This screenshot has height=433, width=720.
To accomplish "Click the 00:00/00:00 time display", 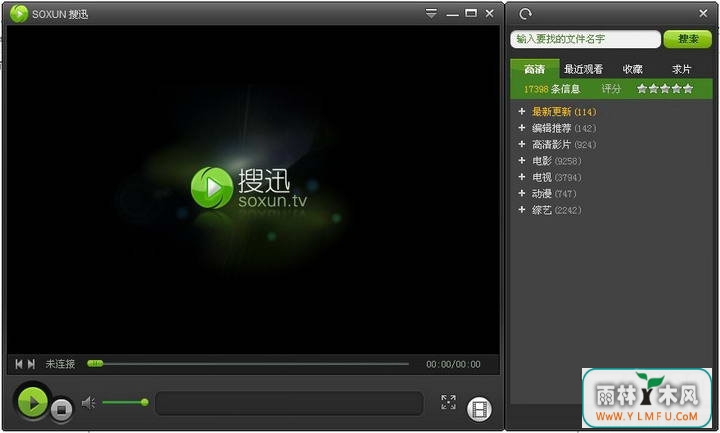I will click(x=453, y=364).
